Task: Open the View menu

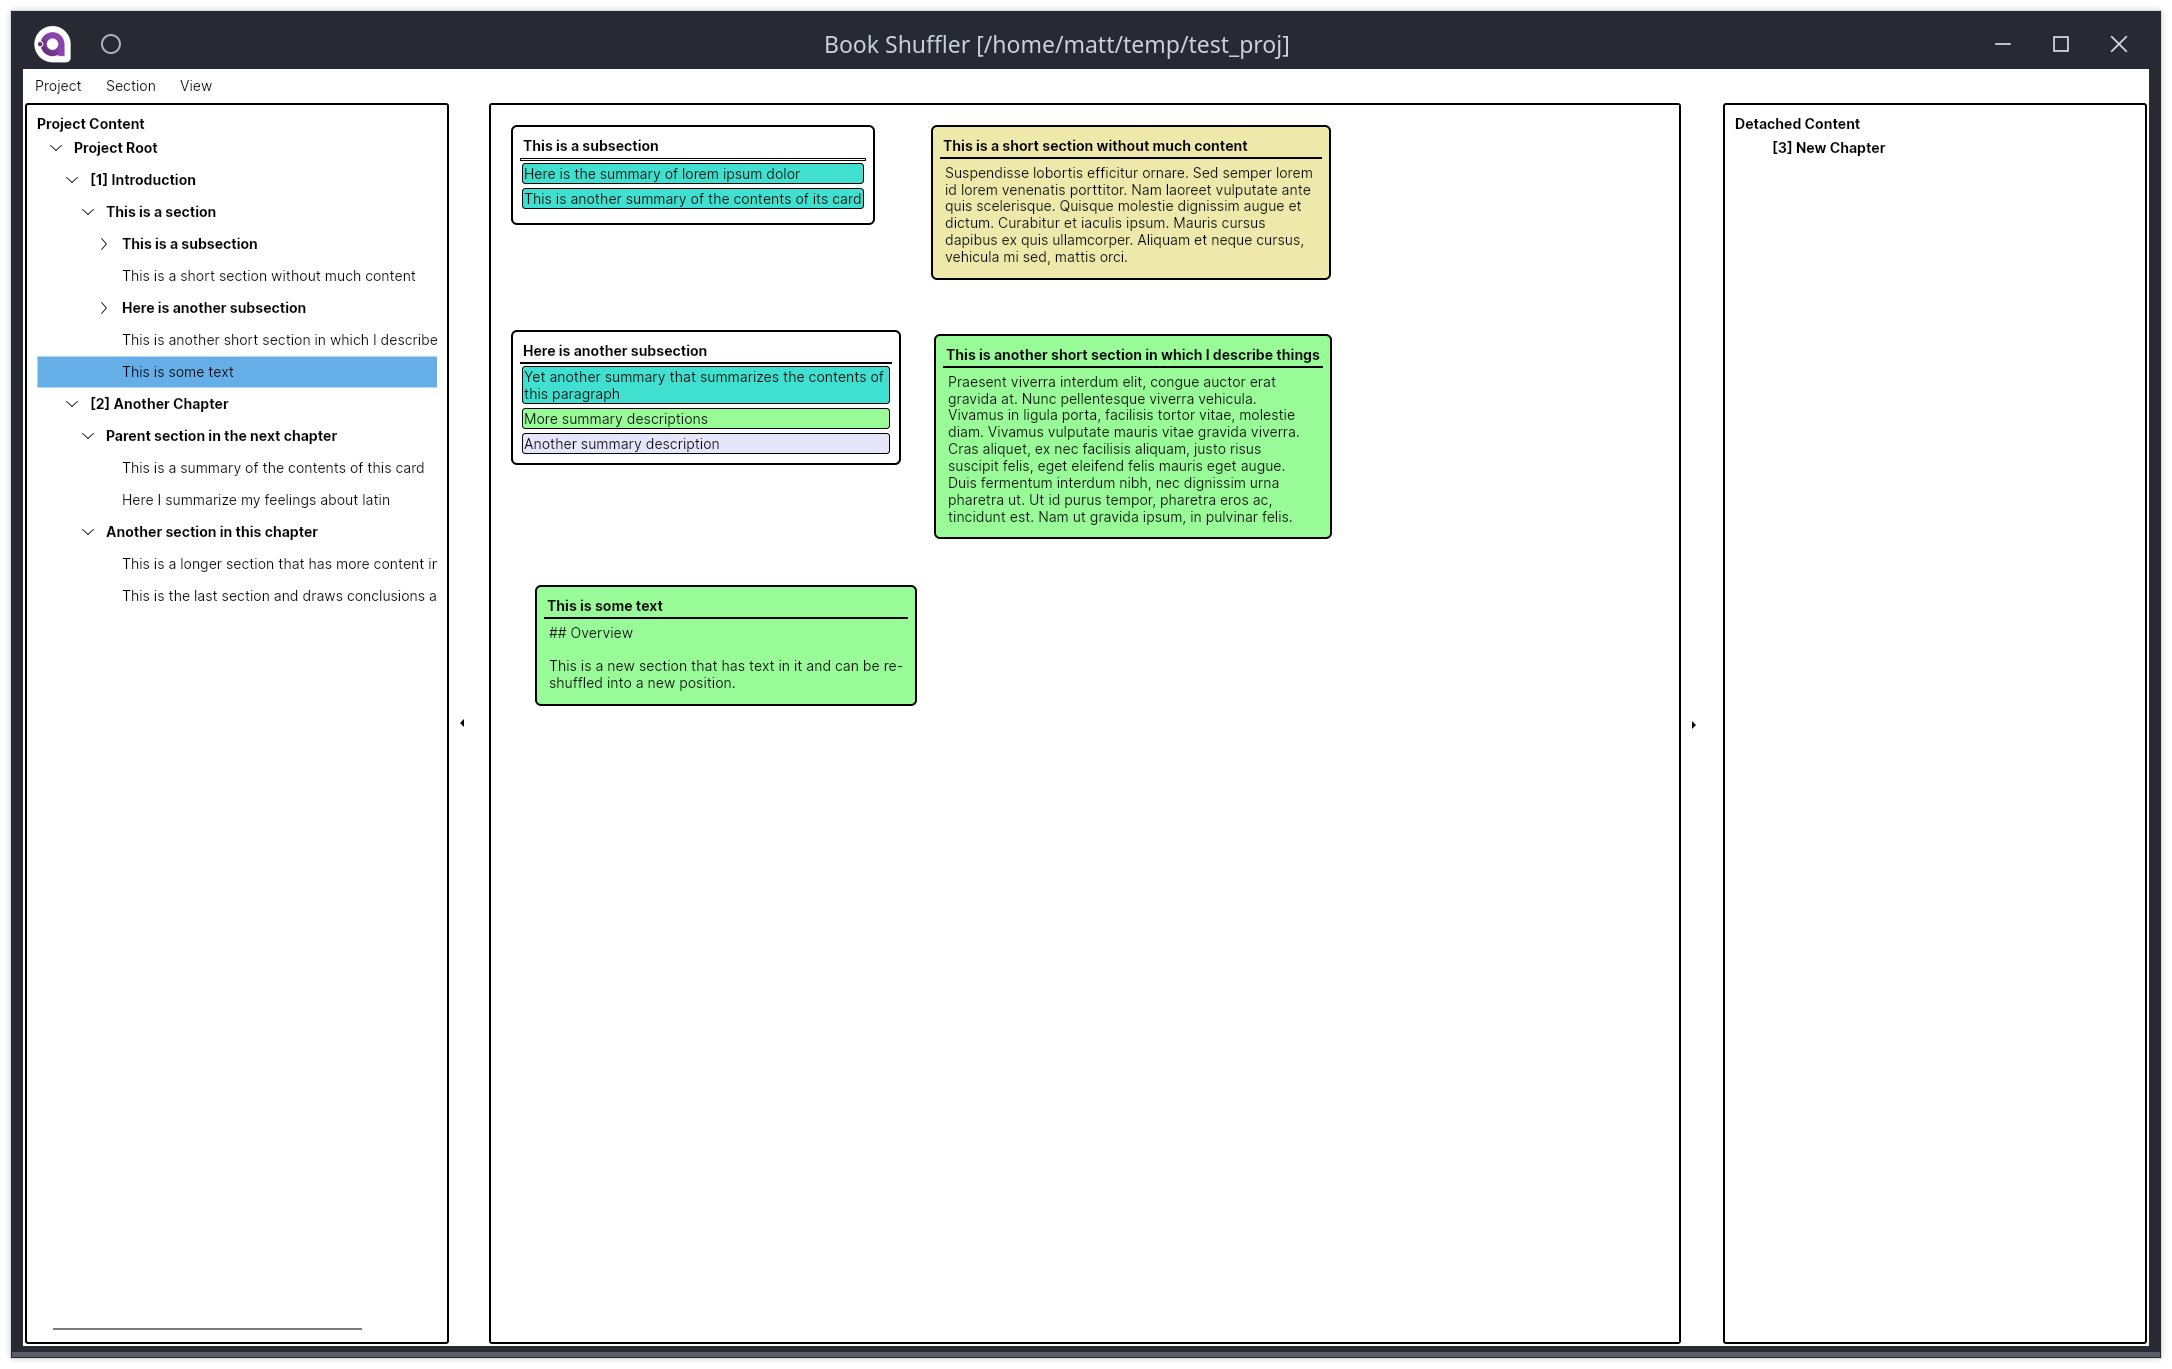Action: coord(196,86)
